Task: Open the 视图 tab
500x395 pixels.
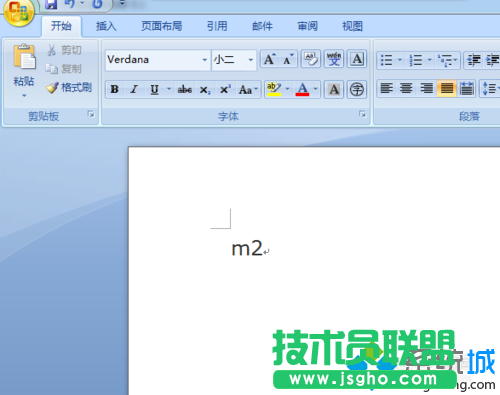Action: 352,26
